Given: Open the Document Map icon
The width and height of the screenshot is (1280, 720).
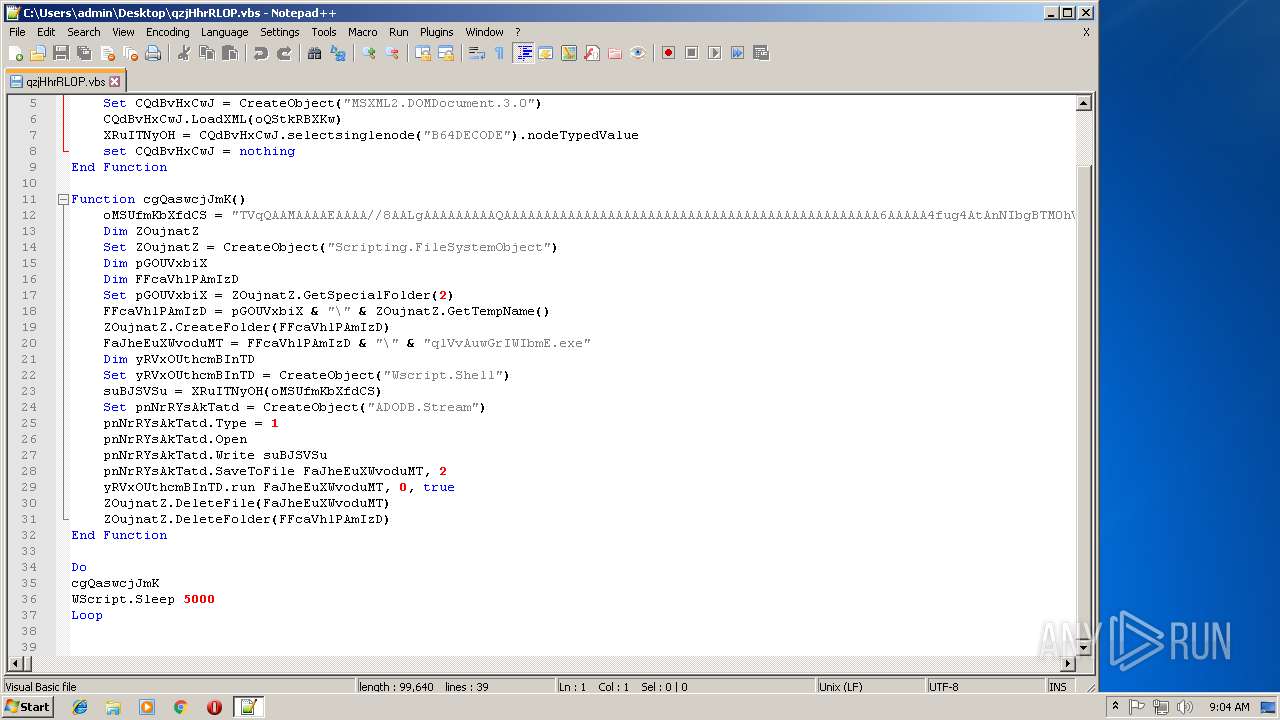Looking at the screenshot, I should pos(568,53).
